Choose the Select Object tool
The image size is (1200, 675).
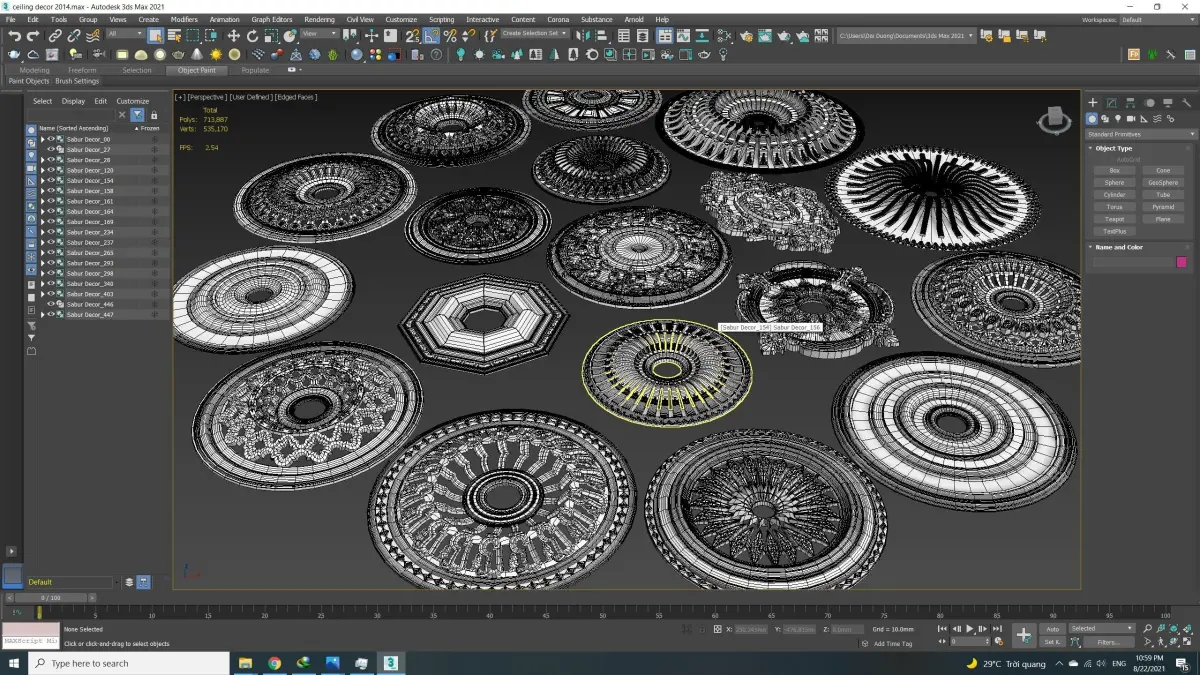(x=155, y=35)
